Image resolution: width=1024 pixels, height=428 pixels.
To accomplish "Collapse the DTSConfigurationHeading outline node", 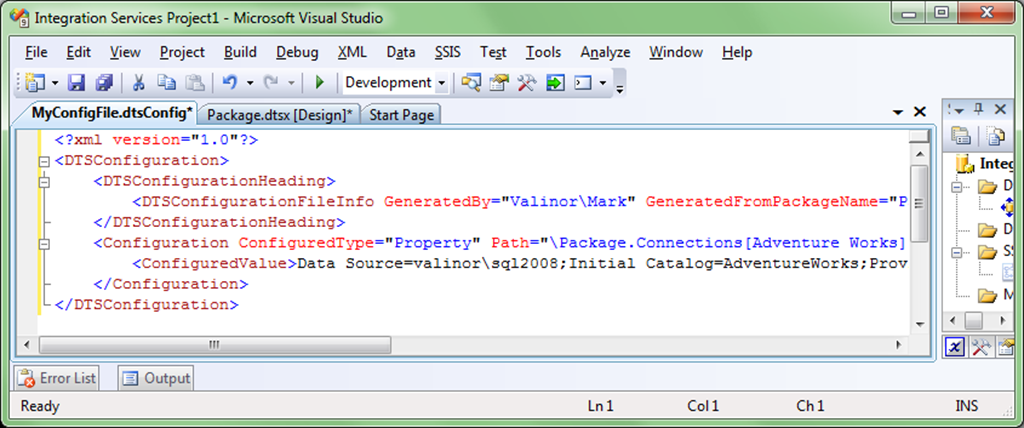I will pos(43,182).
